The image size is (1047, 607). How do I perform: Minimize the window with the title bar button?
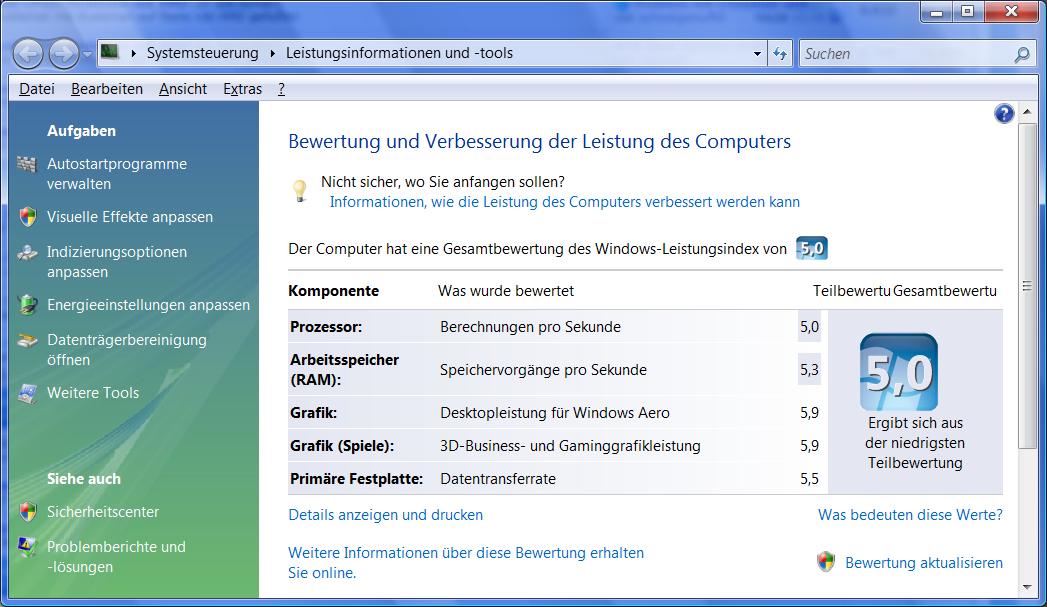tap(937, 11)
